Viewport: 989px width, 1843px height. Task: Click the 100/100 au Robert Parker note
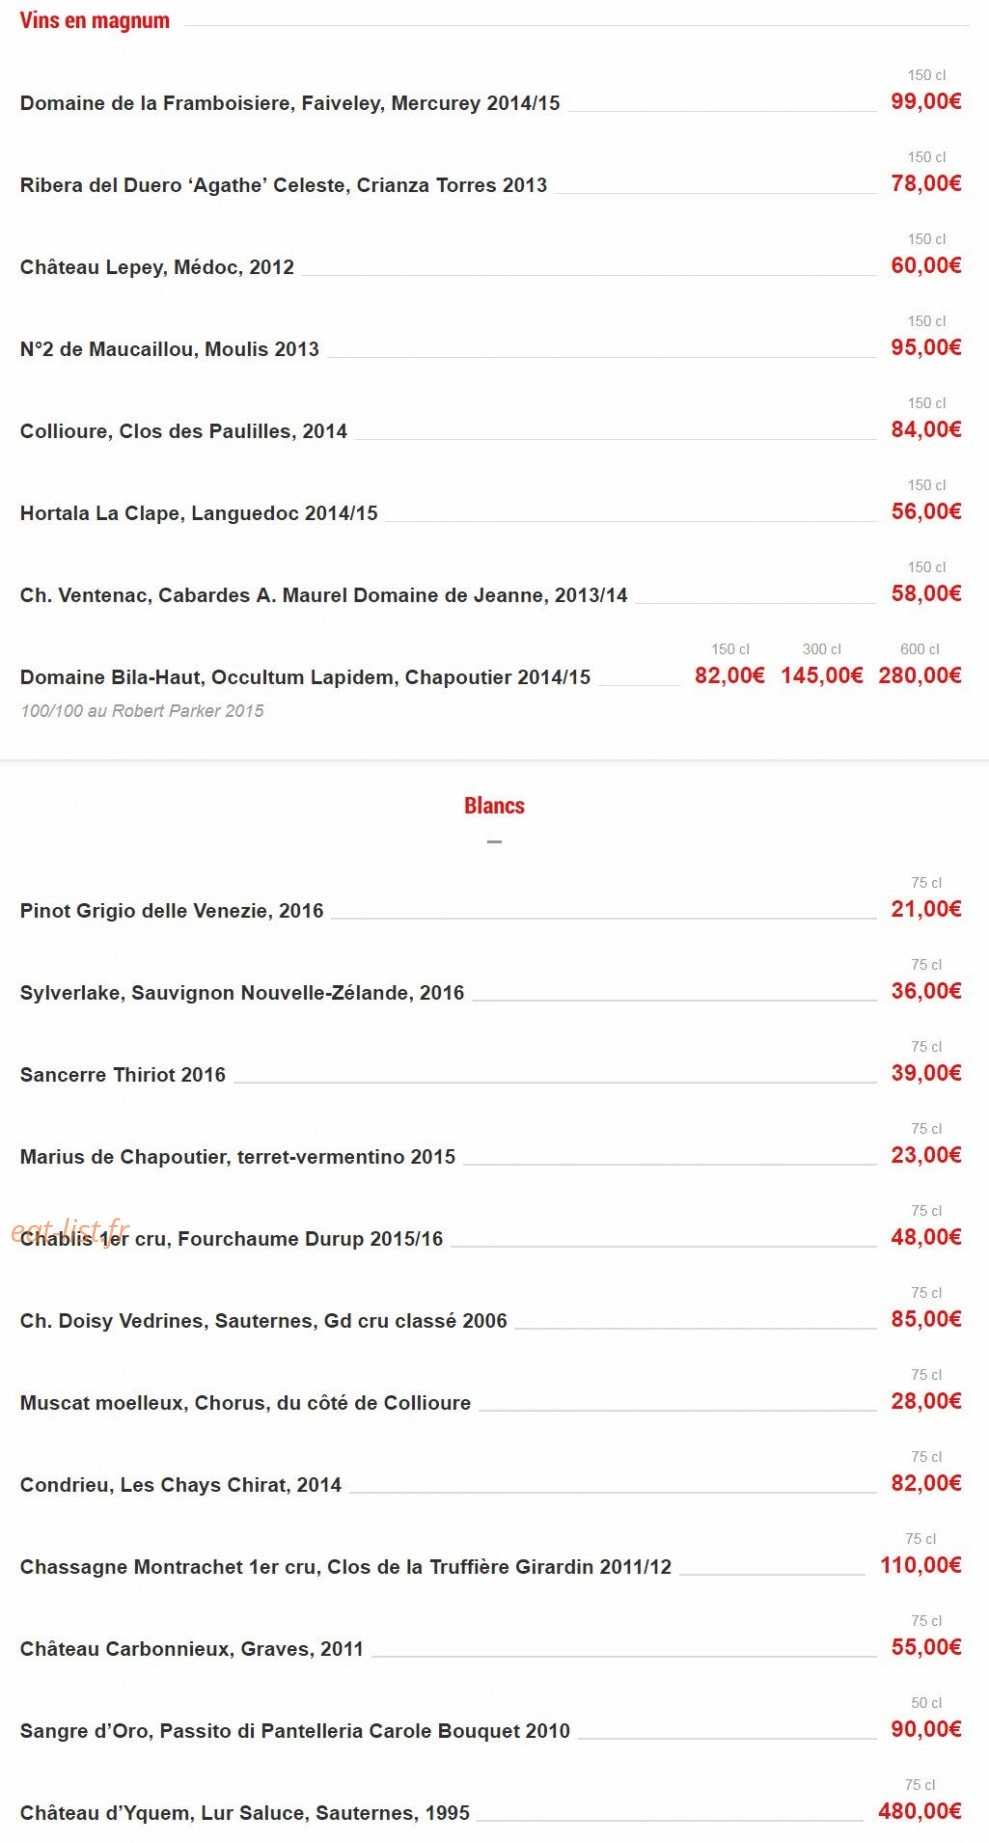142,711
